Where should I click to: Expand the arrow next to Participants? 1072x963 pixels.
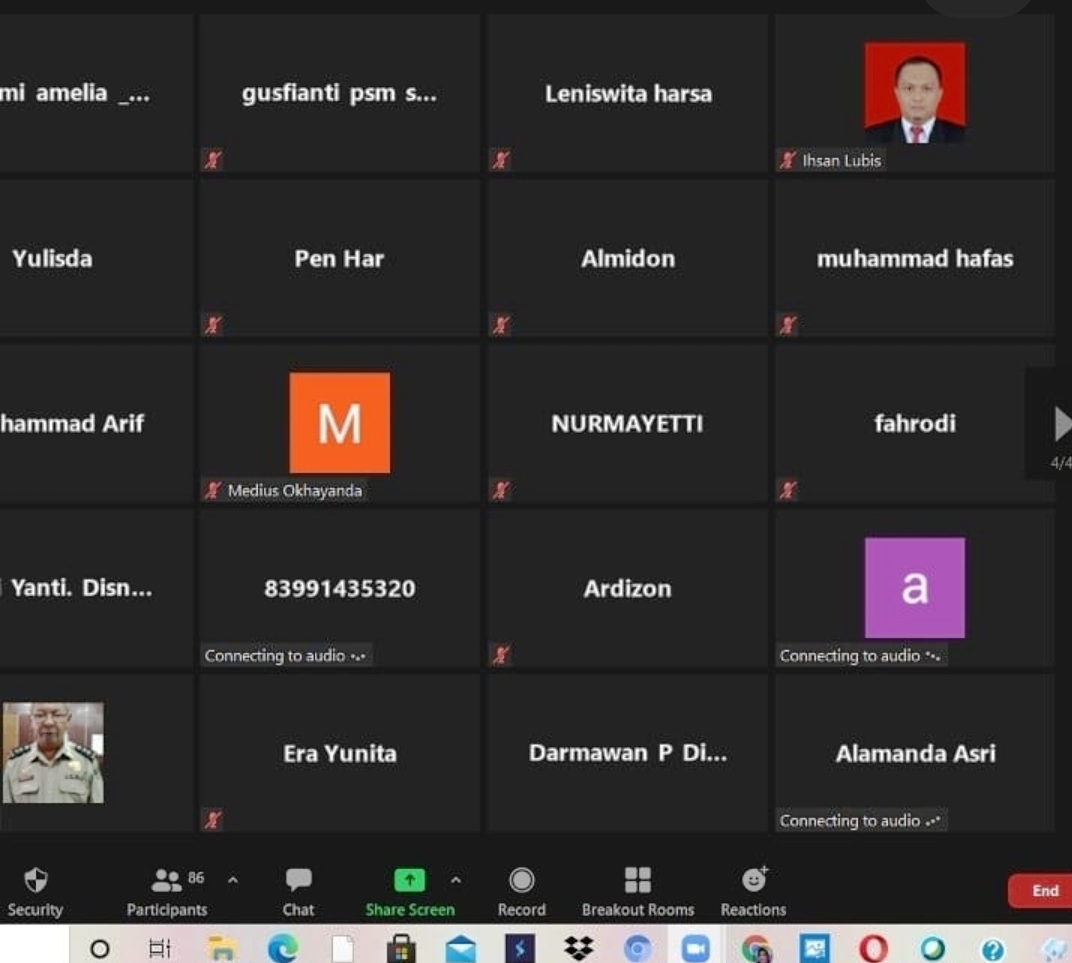pos(233,880)
